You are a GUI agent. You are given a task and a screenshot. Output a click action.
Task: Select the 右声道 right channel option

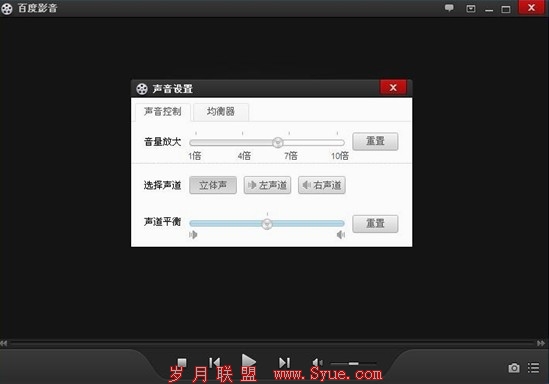pos(322,185)
